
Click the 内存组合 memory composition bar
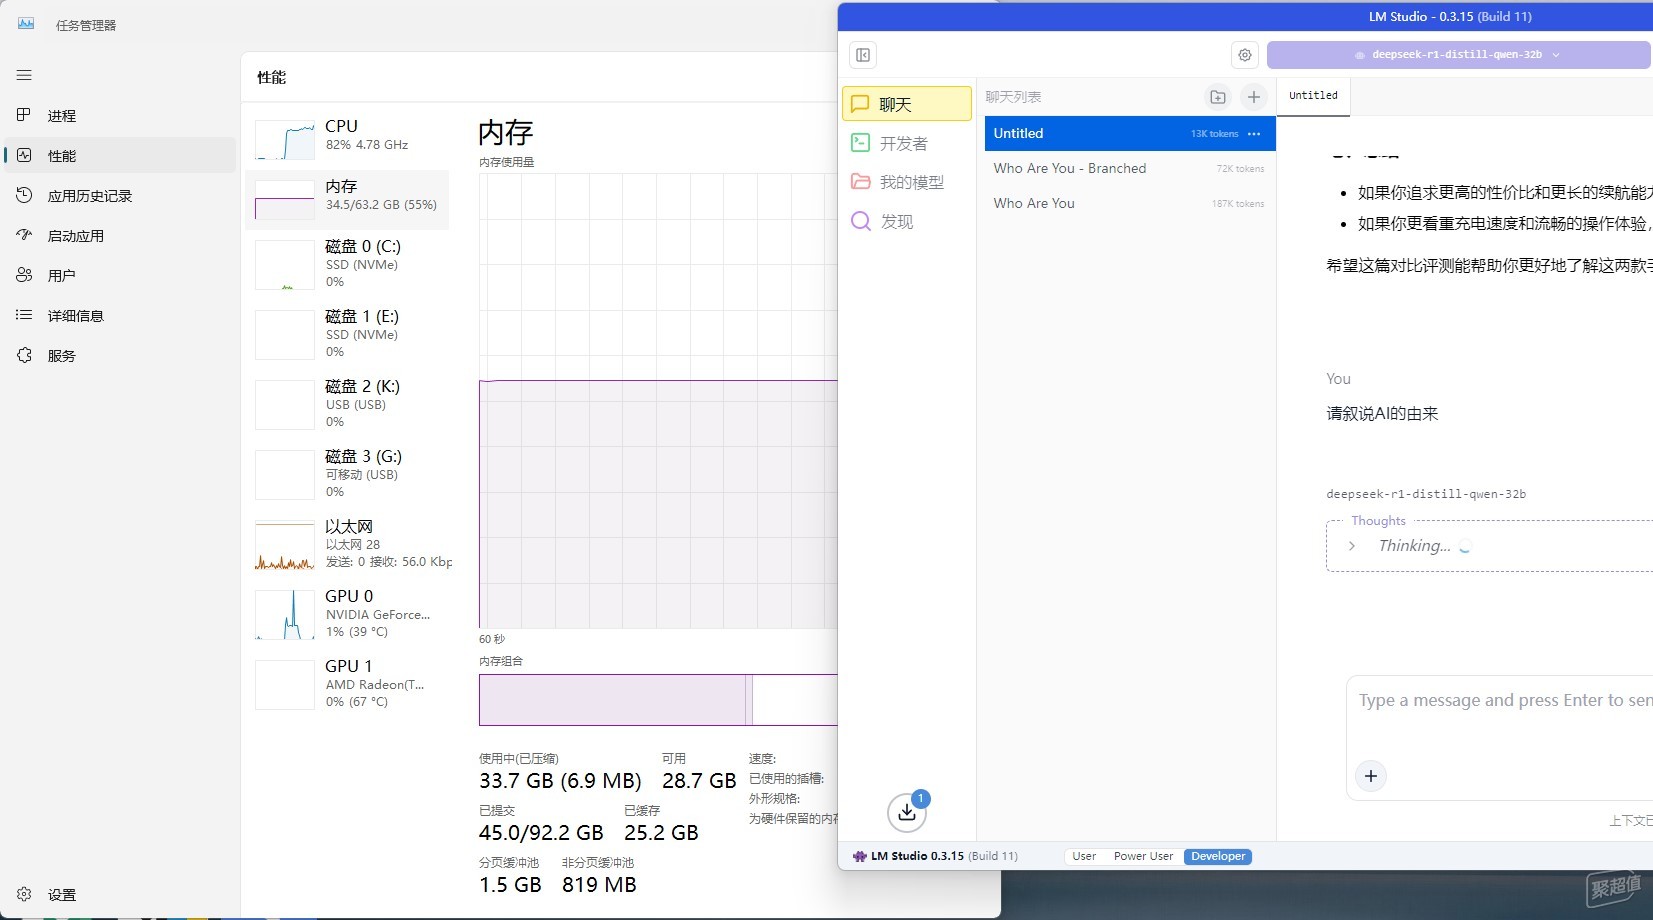[x=658, y=700]
